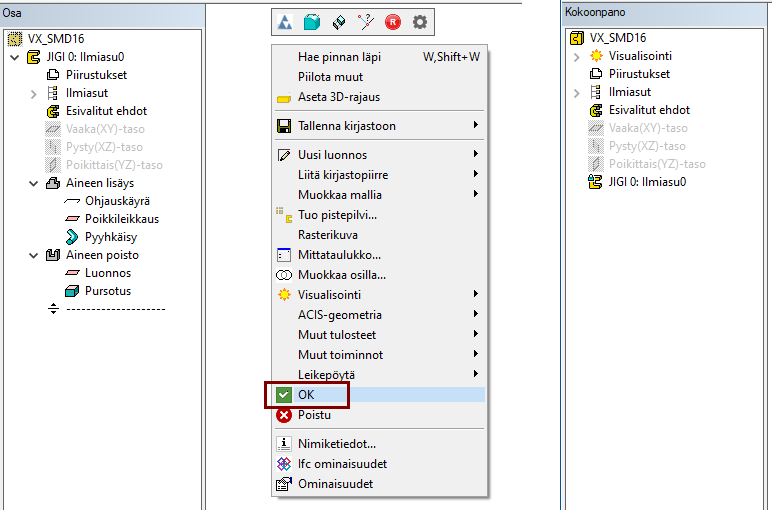Image resolution: width=772 pixels, height=510 pixels.
Task: Click the Kokoonpano panel header
Action: point(666,12)
